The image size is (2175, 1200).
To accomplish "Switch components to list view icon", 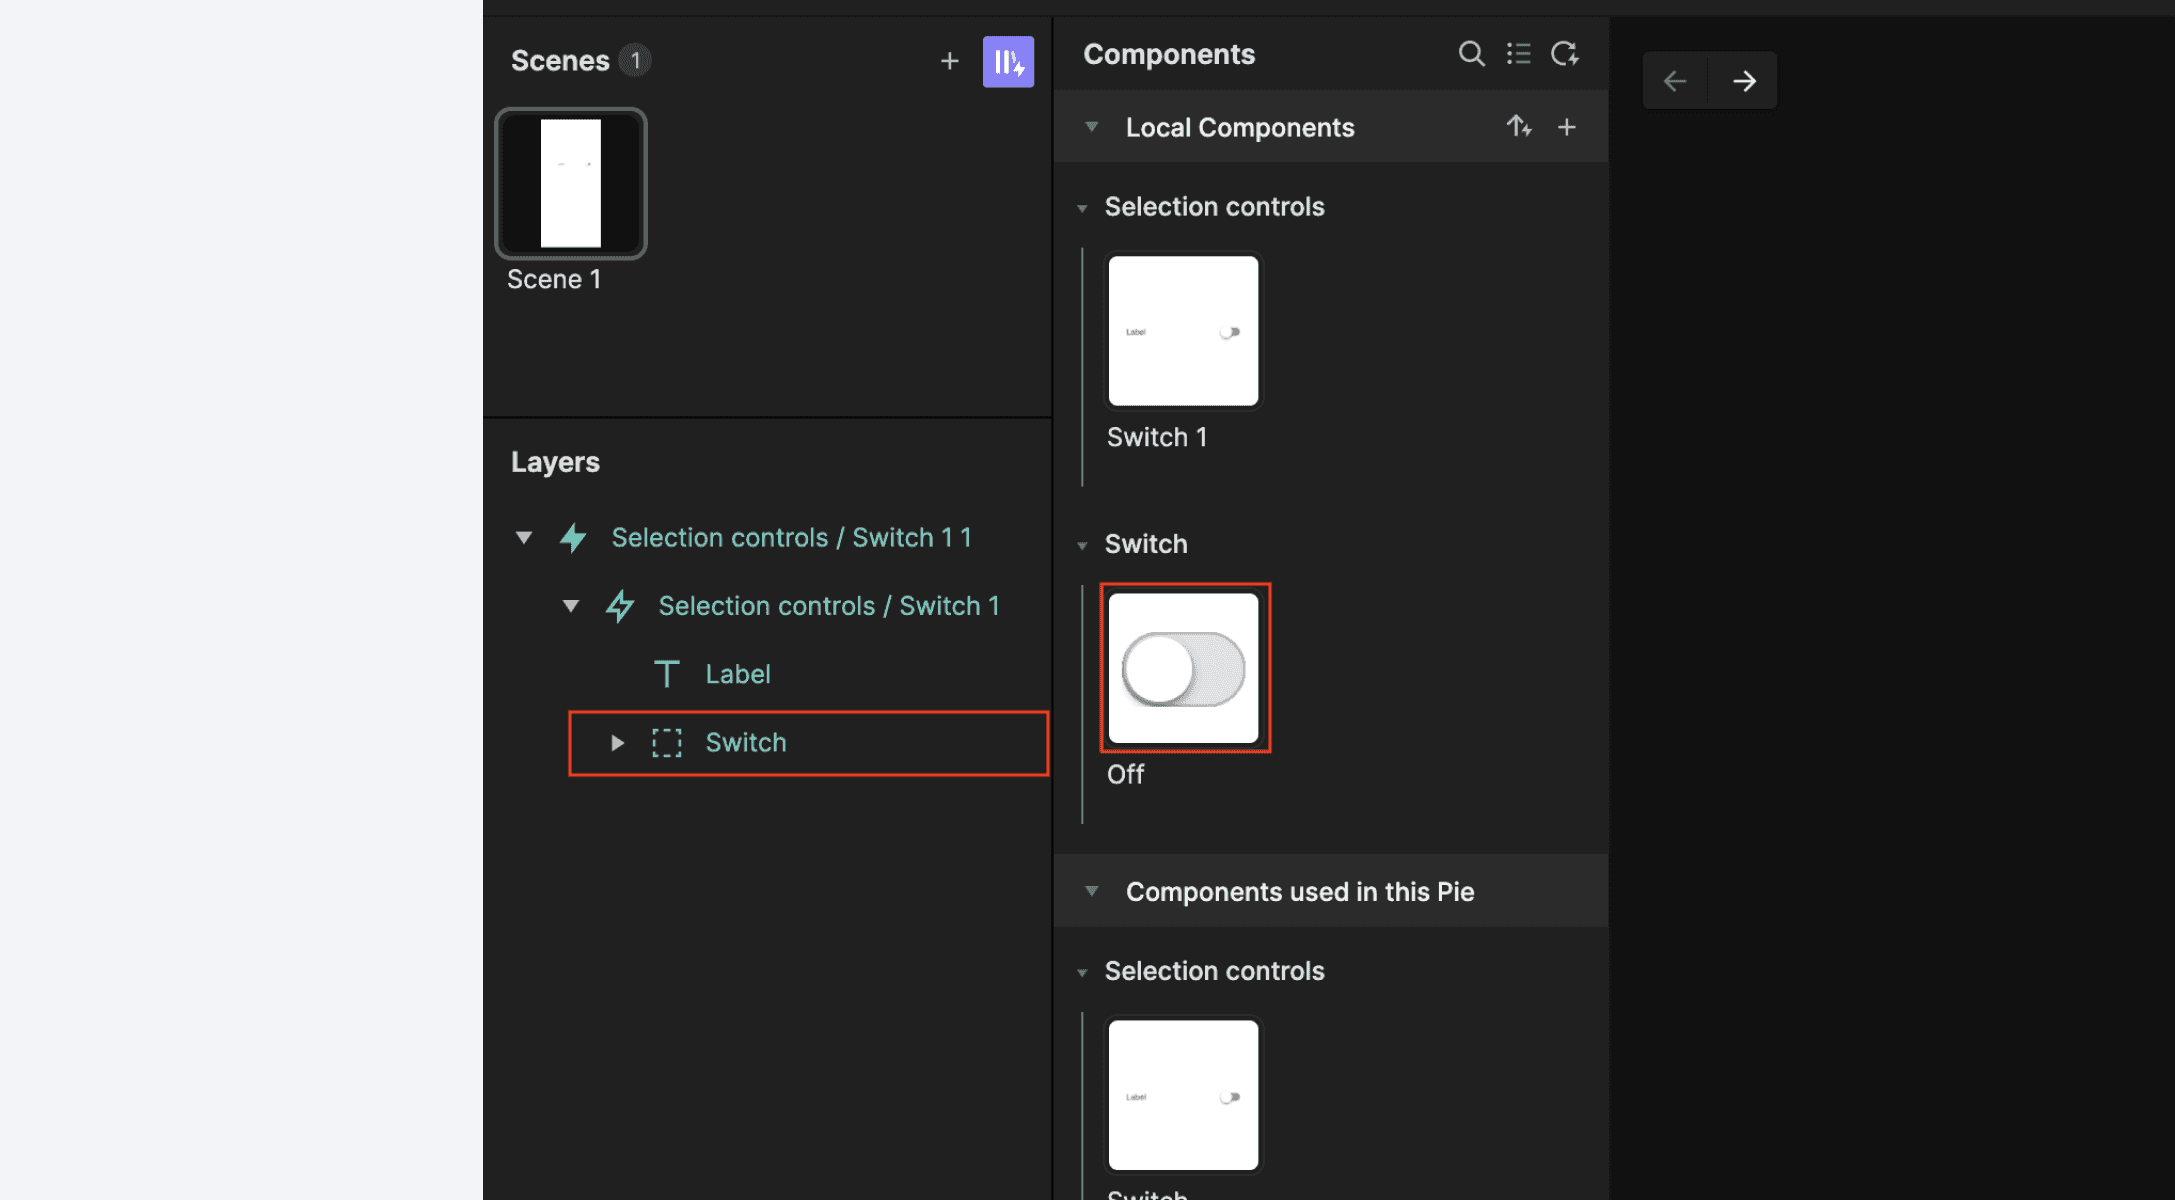I will coord(1518,53).
